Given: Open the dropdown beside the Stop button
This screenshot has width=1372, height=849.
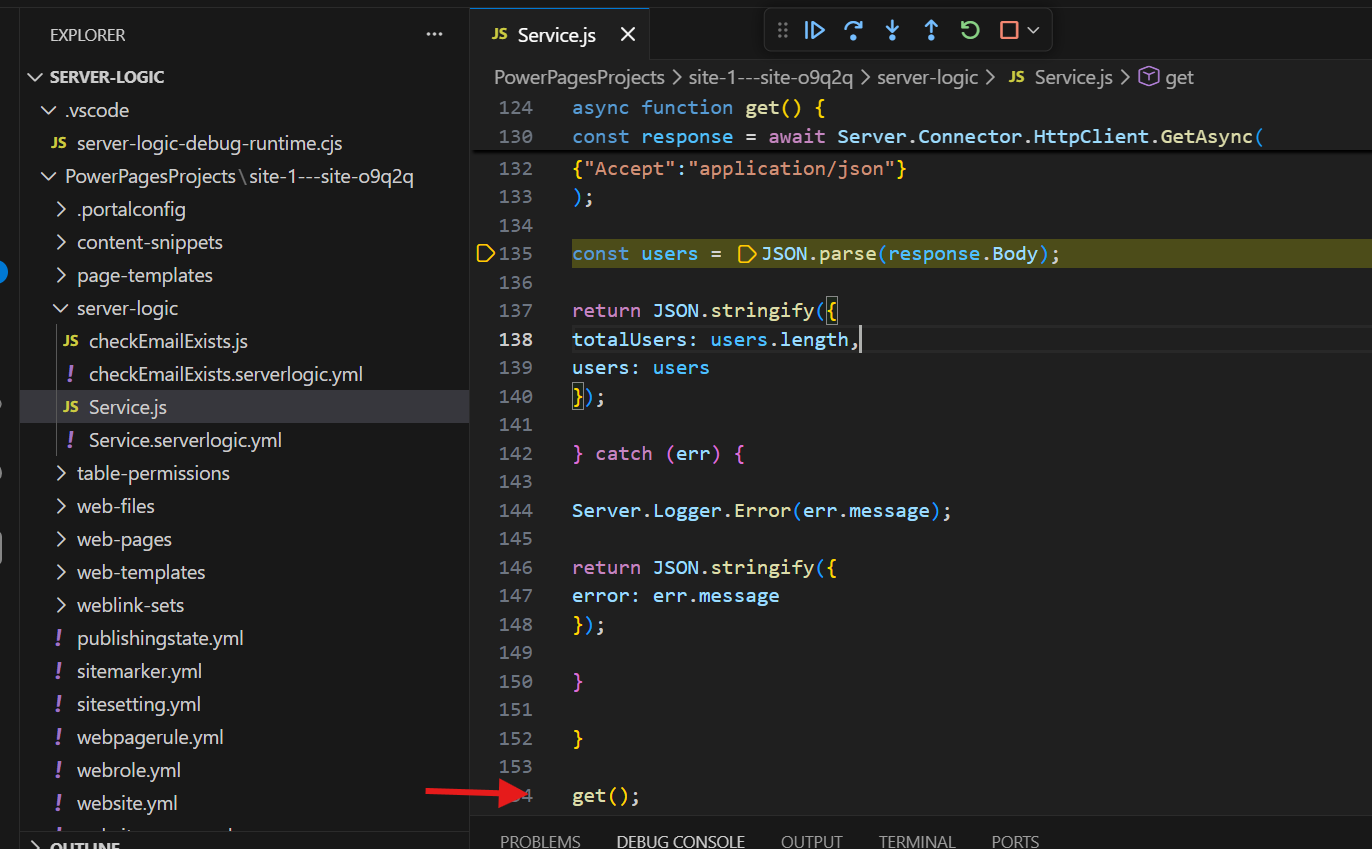Looking at the screenshot, I should pyautogui.click(x=1034, y=30).
